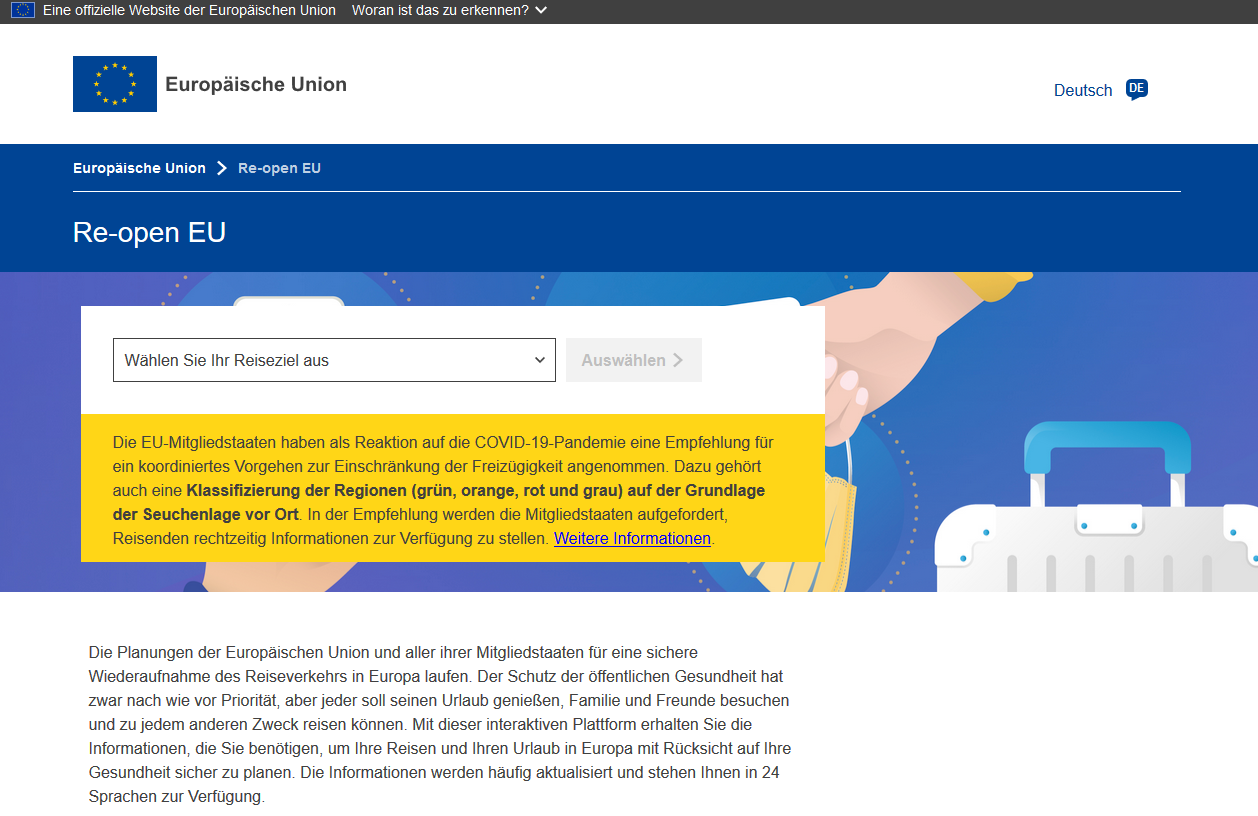Open the Europäische Union home link beside the logo

(256, 85)
